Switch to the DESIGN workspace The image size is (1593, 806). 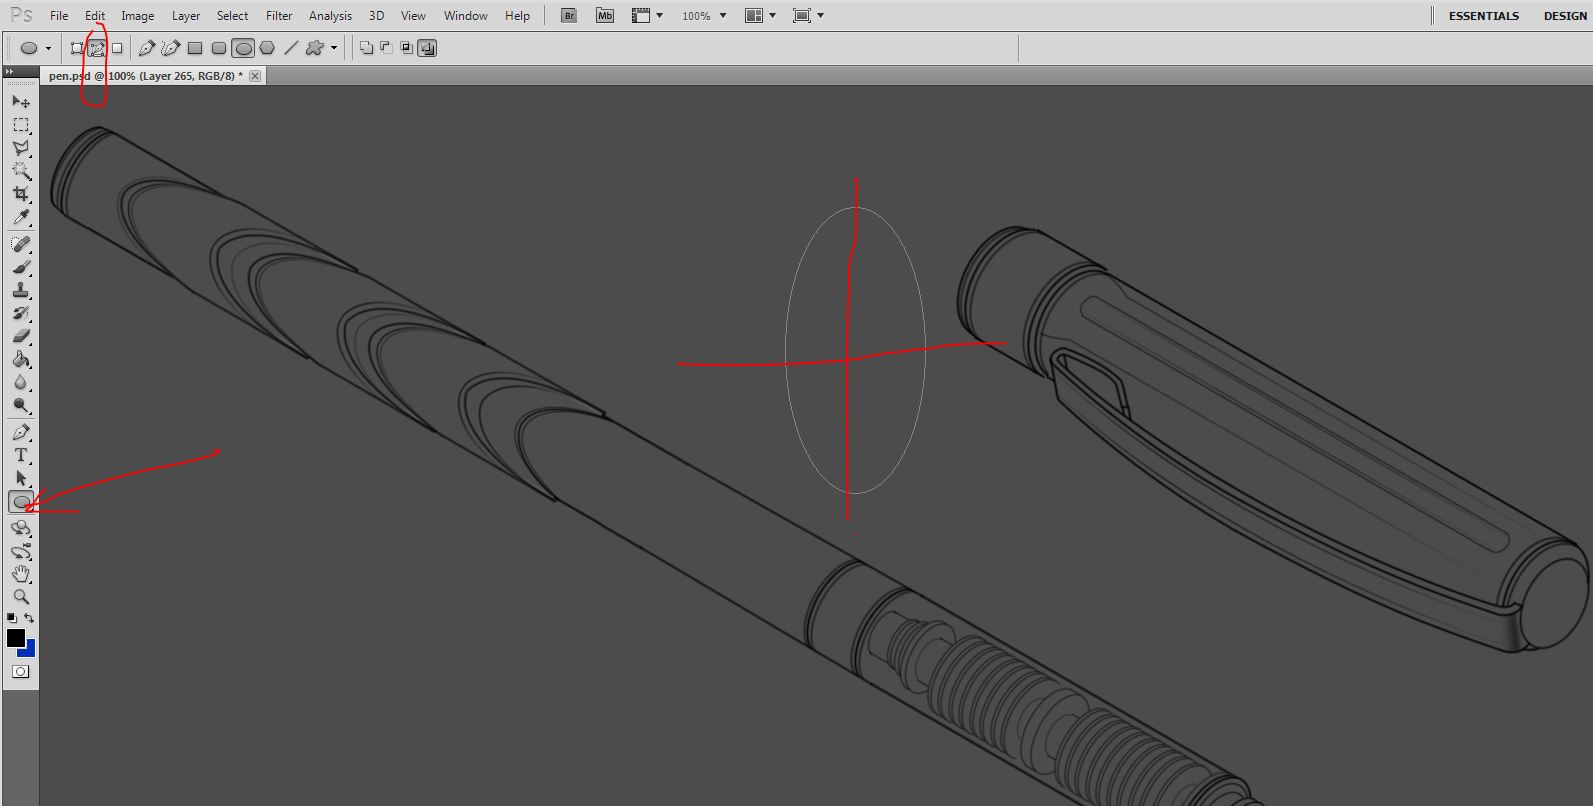point(1564,16)
